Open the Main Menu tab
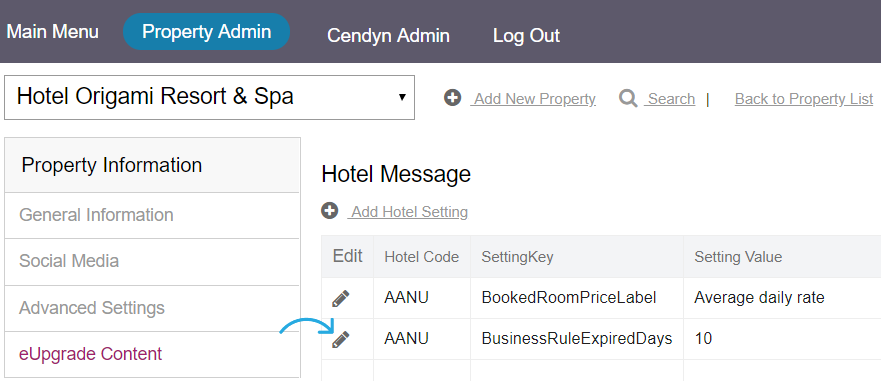The image size is (881, 381). click(52, 31)
